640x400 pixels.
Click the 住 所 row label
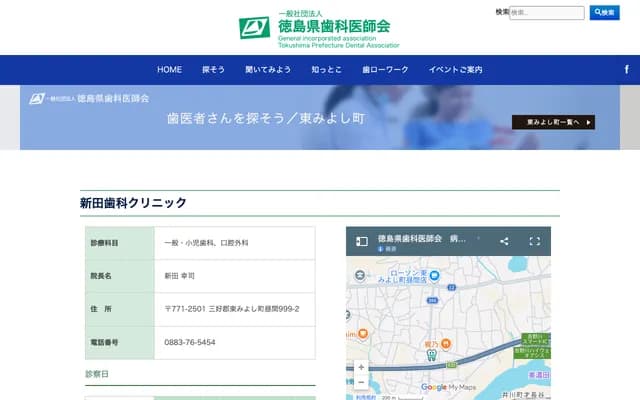click(101, 309)
